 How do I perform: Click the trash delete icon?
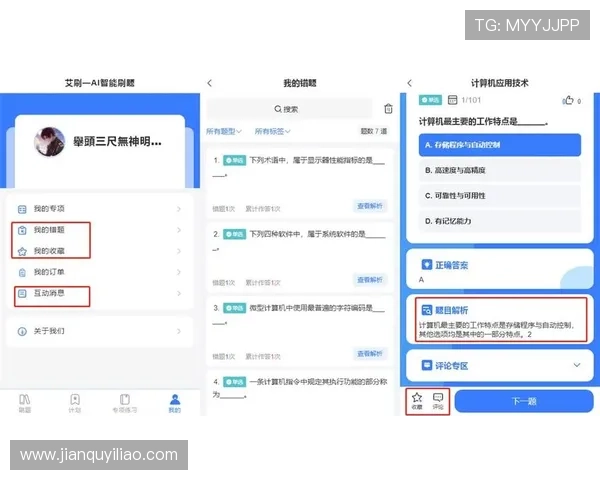(388, 109)
